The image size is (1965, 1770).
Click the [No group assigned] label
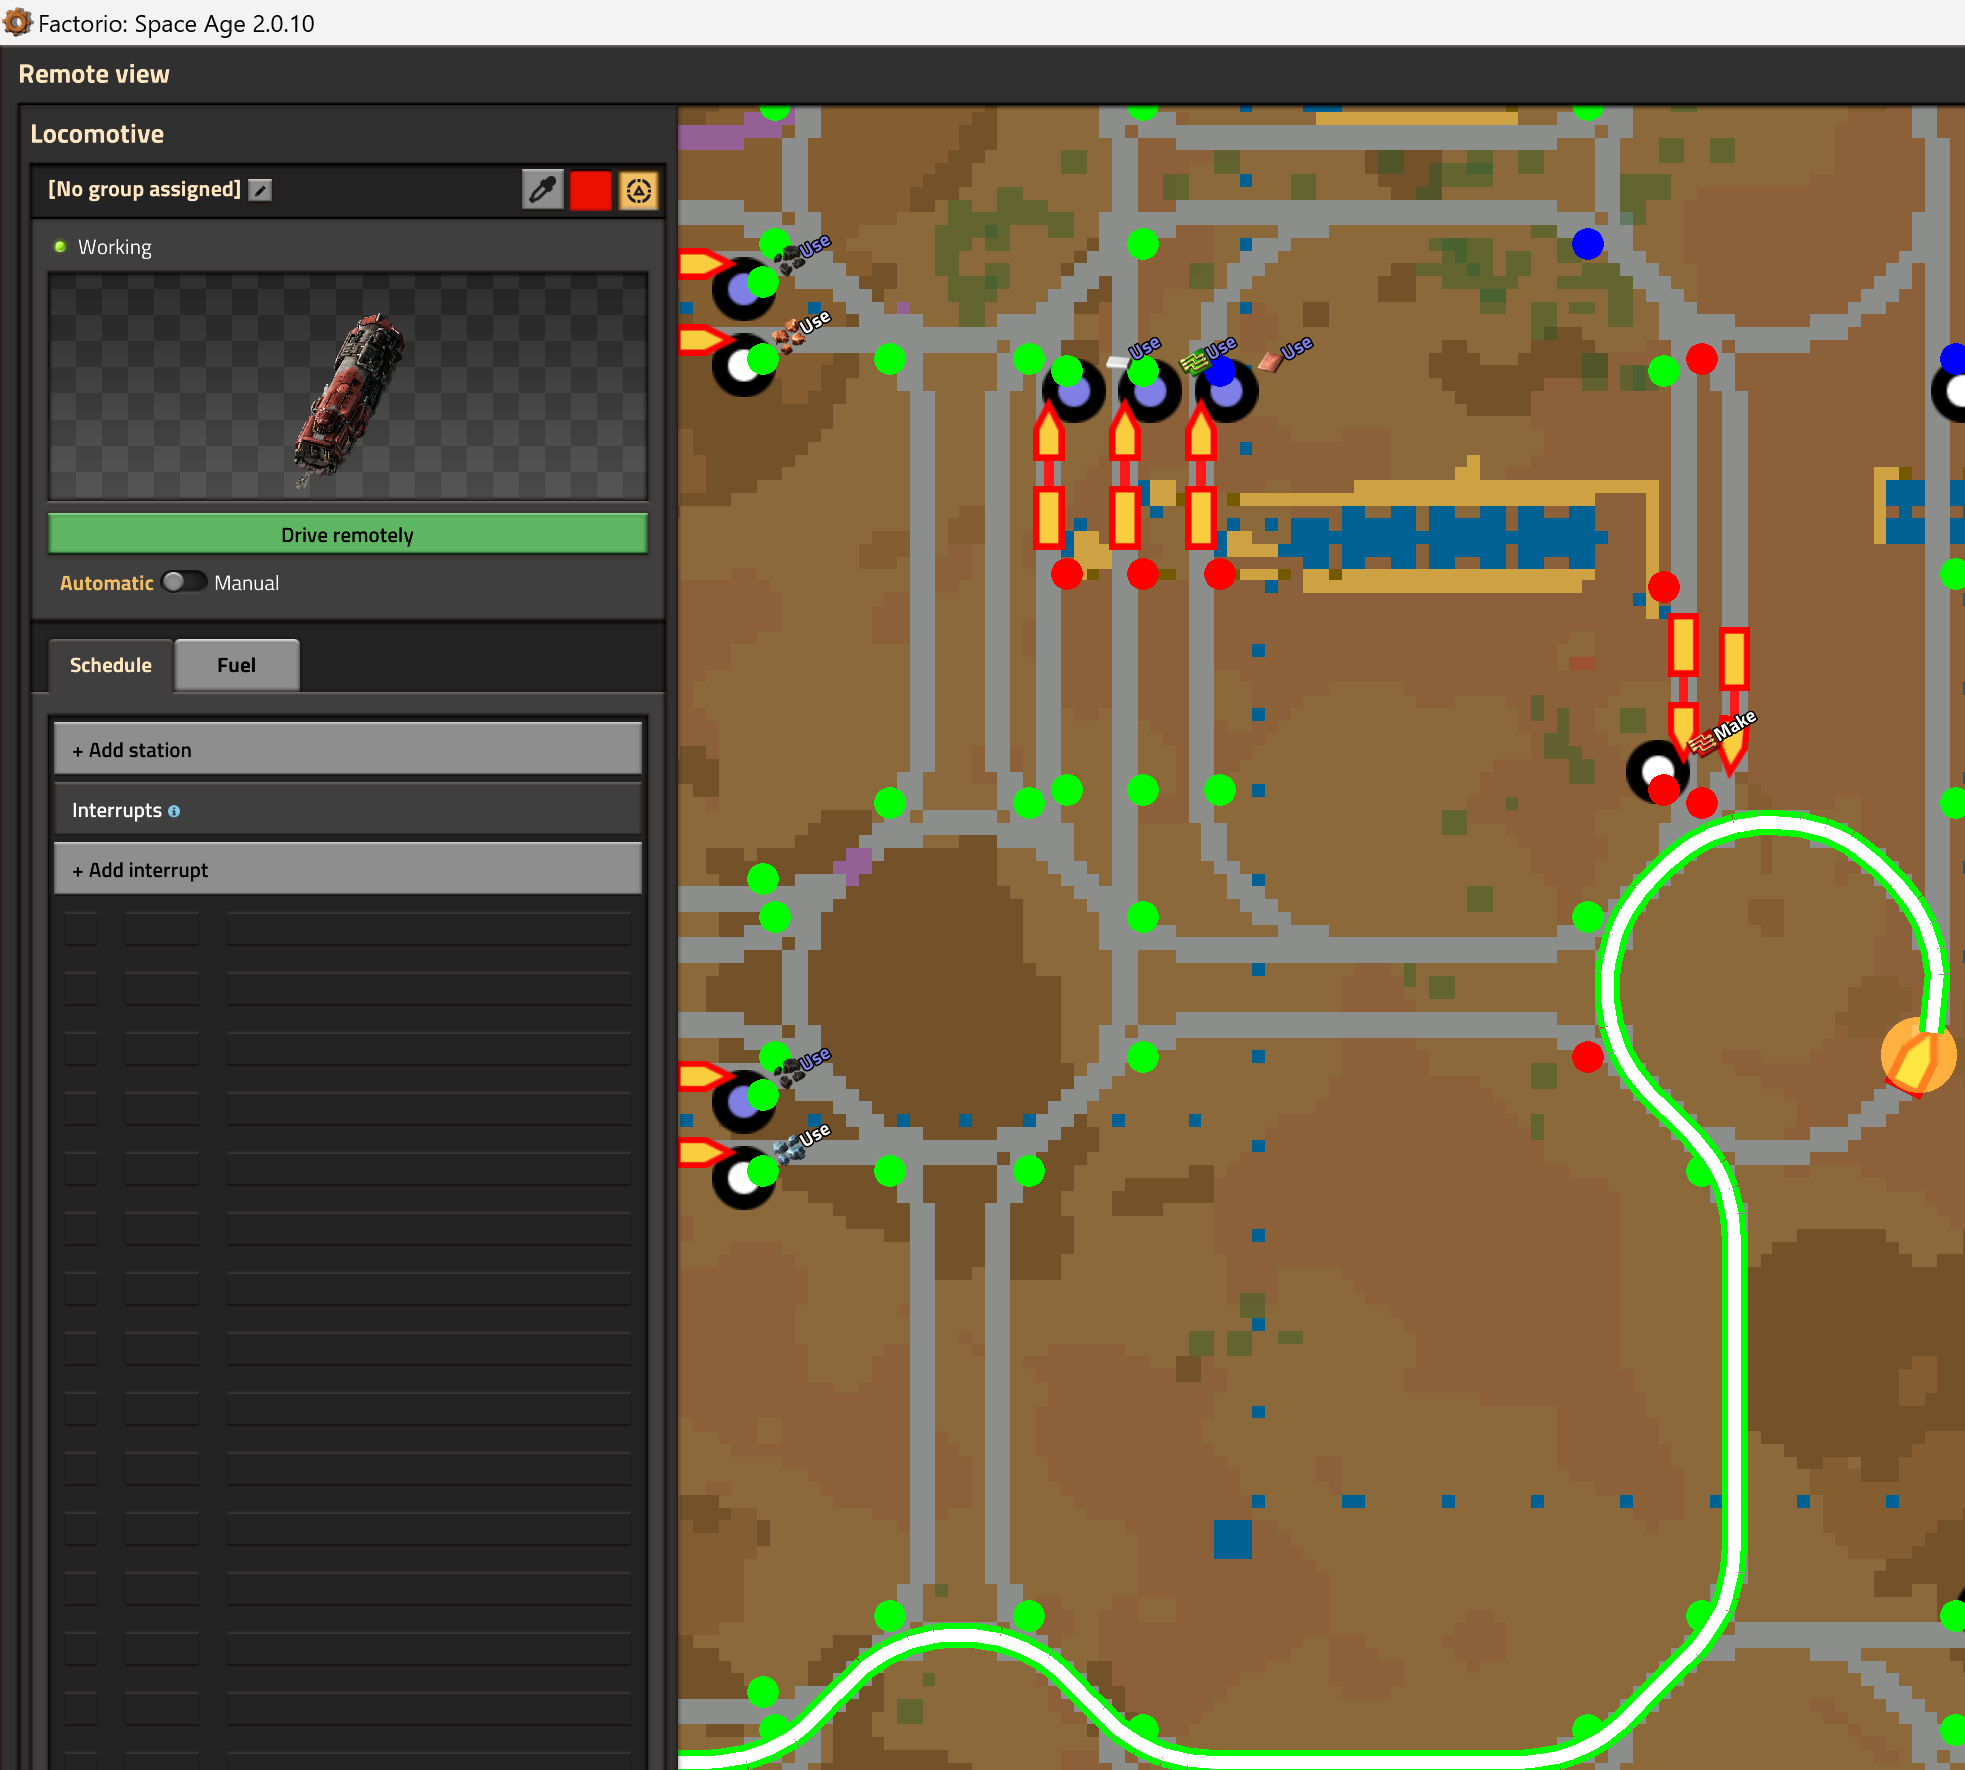click(145, 189)
